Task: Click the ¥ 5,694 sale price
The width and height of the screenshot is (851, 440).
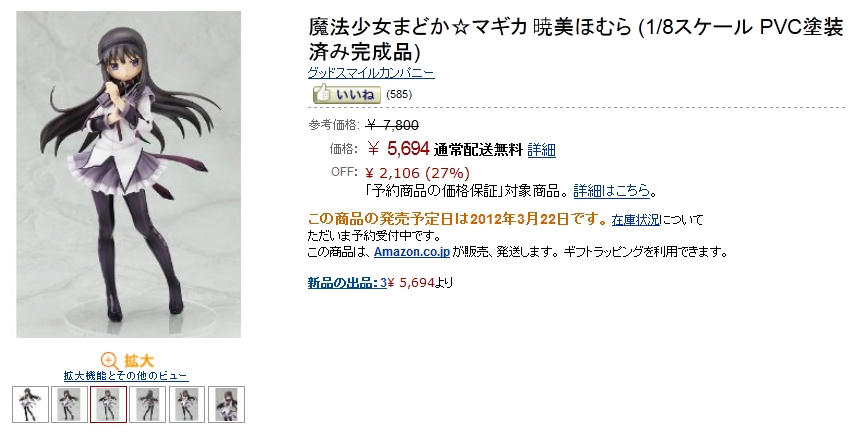Action: pos(398,148)
